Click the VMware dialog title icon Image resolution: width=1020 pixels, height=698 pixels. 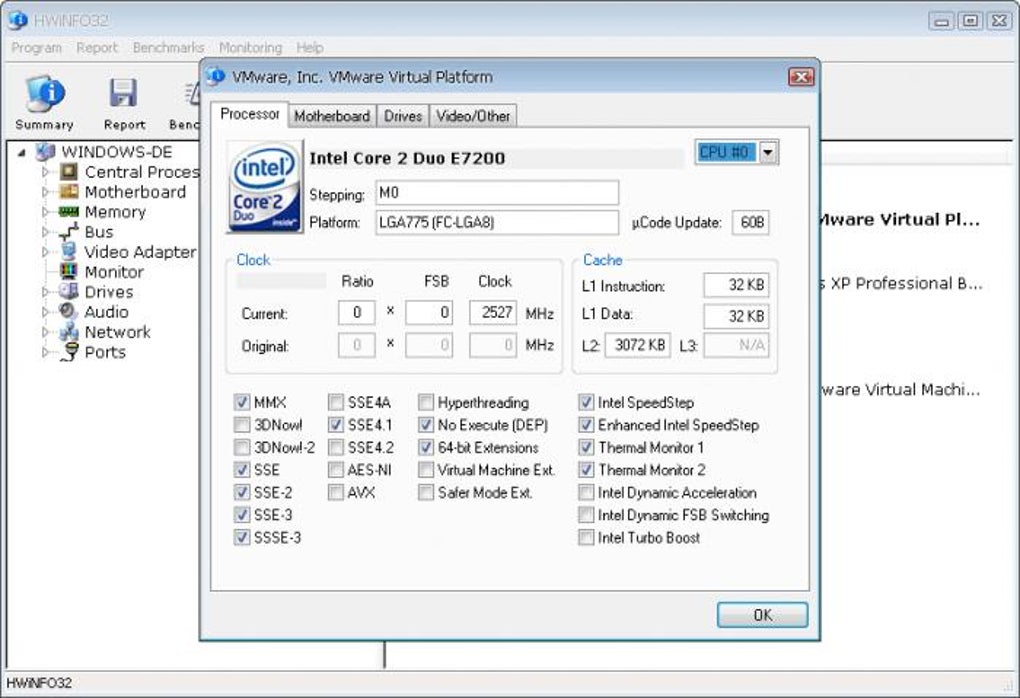tap(216, 76)
